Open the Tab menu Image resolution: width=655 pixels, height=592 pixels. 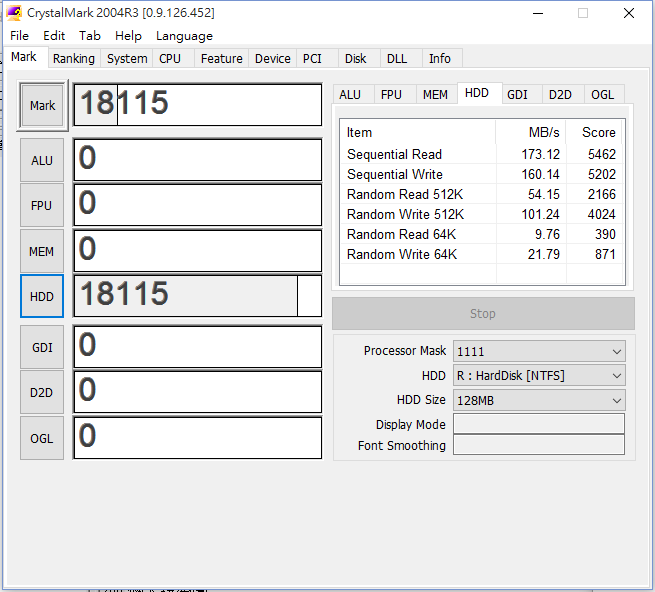coord(90,36)
